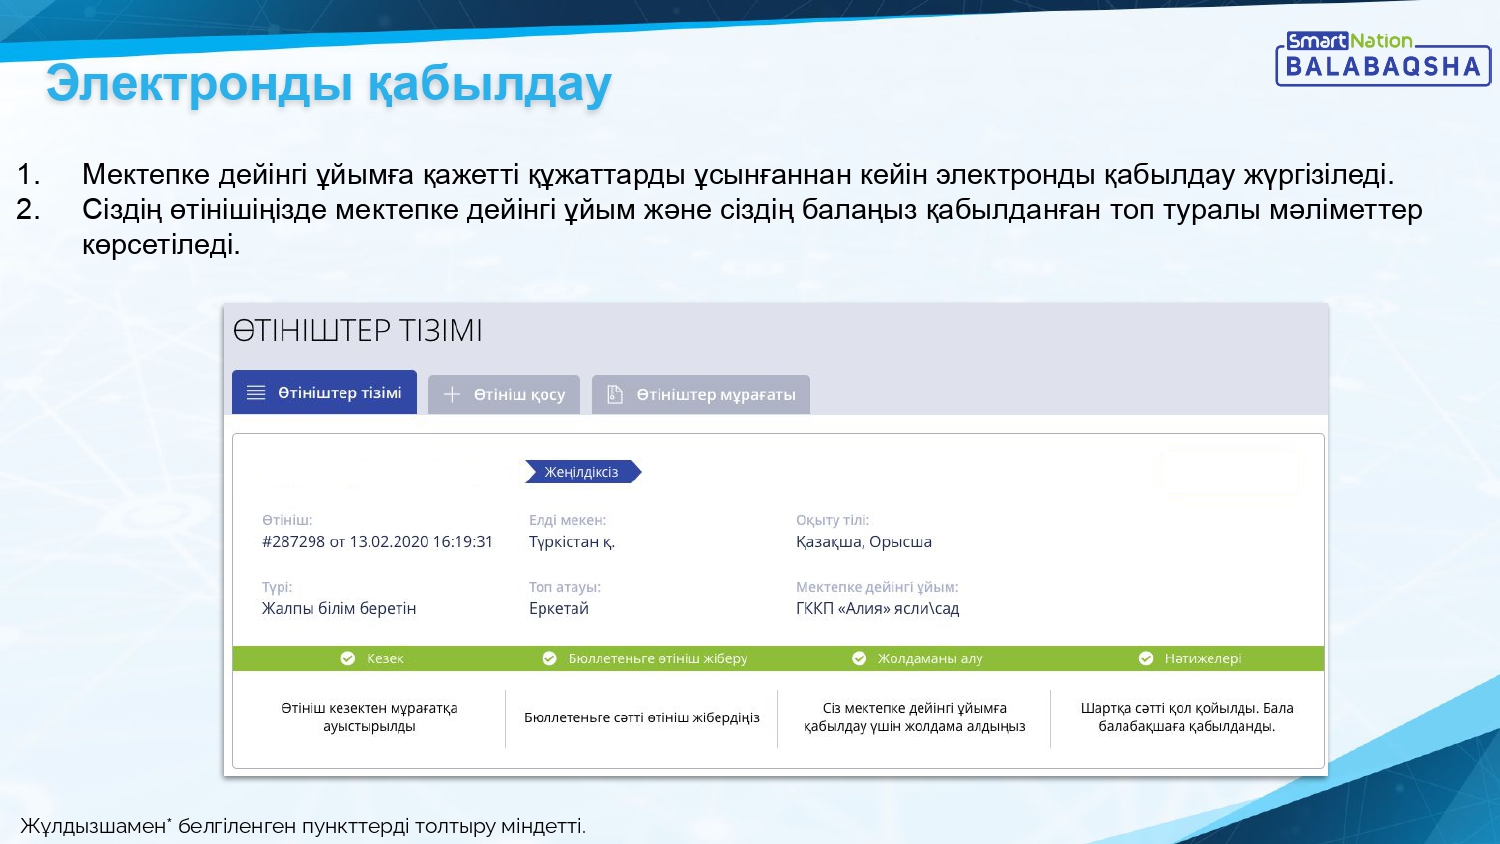Click the Жеңілдіксіз status badge

click(583, 472)
